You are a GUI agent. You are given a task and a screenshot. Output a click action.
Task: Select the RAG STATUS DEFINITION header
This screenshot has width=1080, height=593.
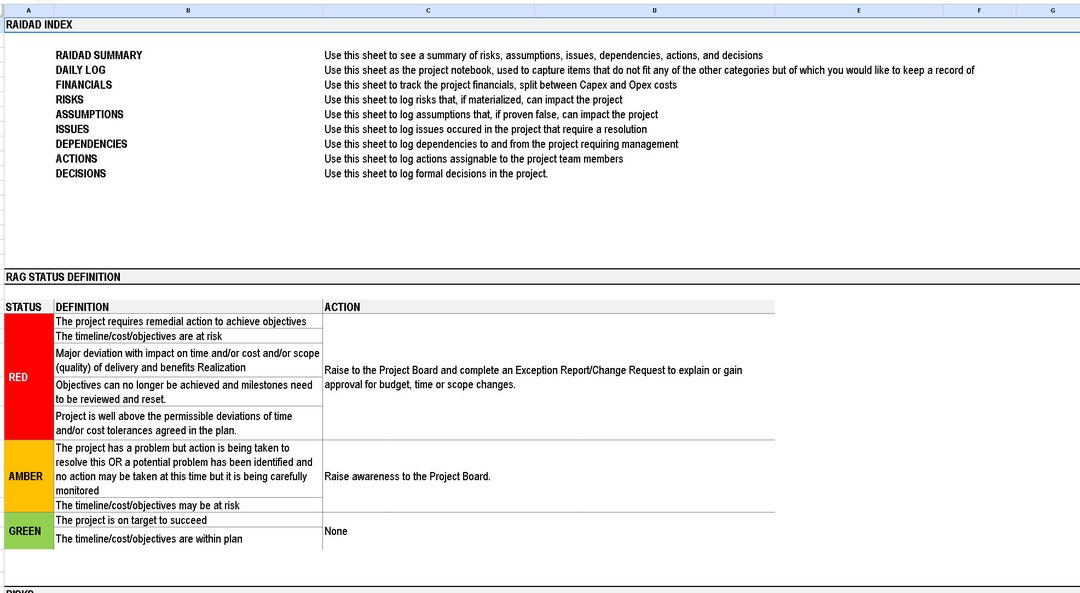63,277
